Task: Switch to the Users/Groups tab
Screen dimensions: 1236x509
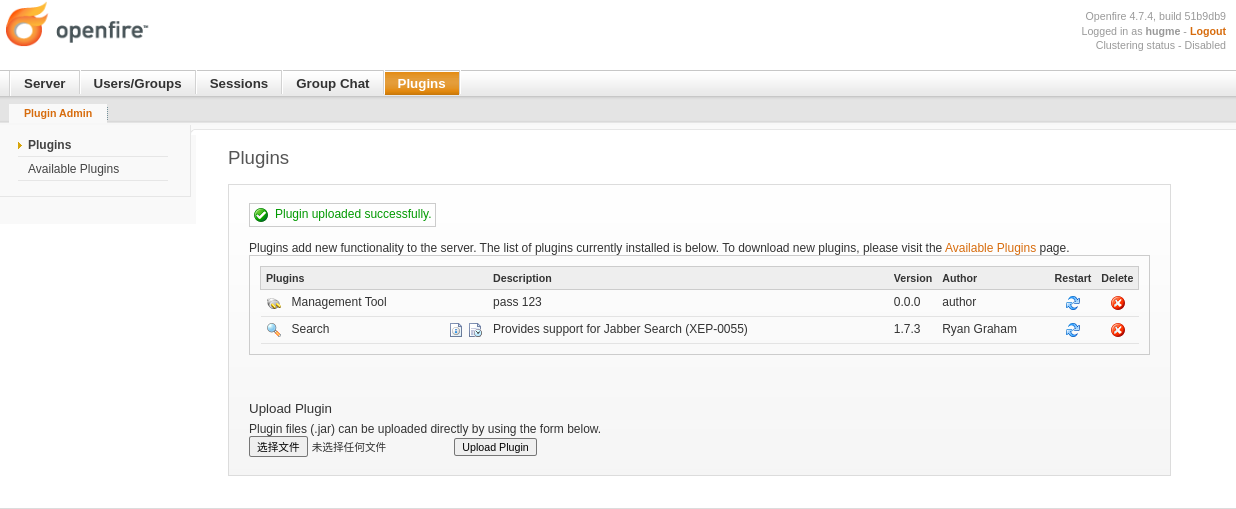Action: click(138, 83)
